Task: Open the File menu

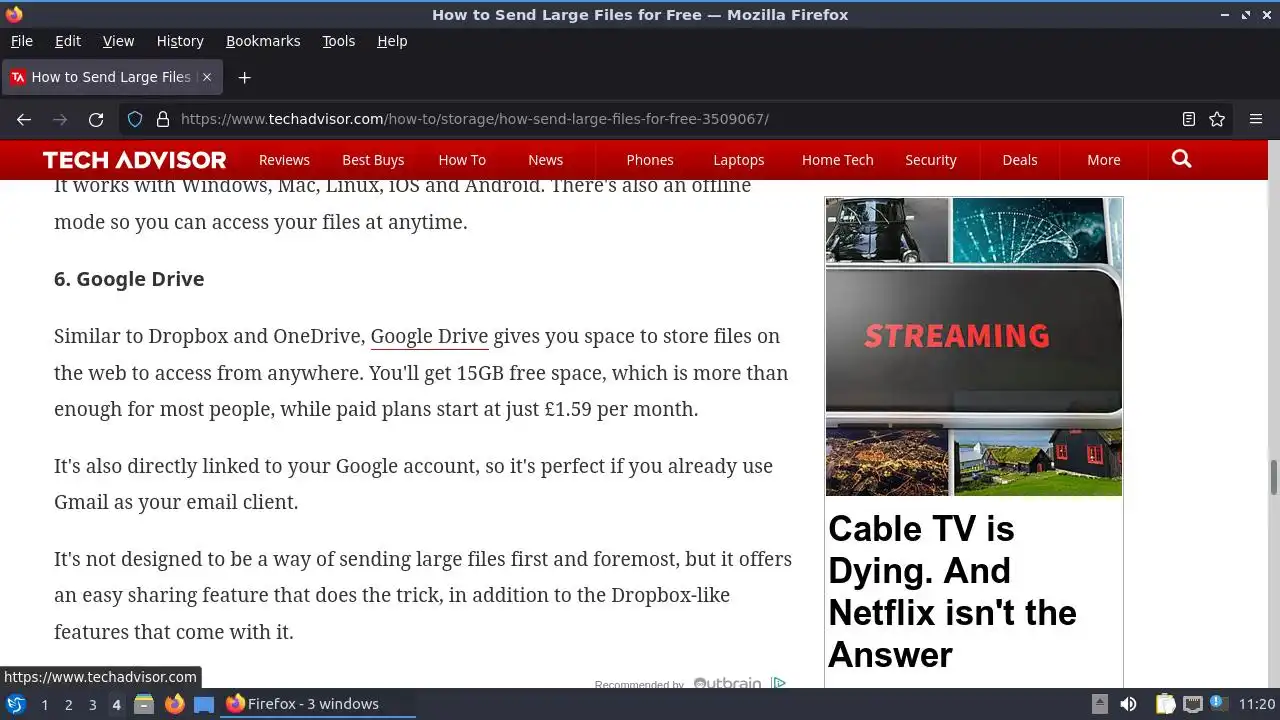Action: click(x=22, y=41)
